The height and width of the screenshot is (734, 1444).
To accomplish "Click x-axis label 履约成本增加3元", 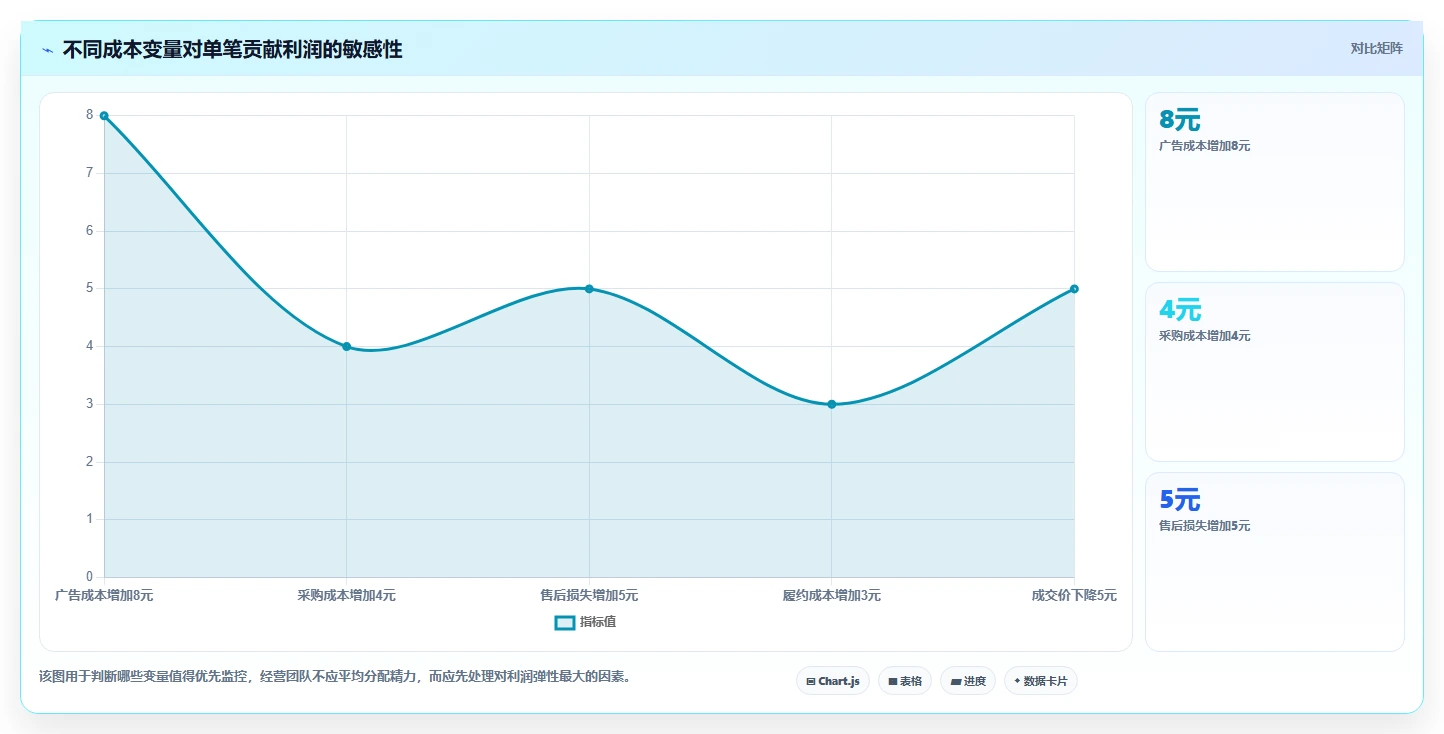I will (831, 595).
